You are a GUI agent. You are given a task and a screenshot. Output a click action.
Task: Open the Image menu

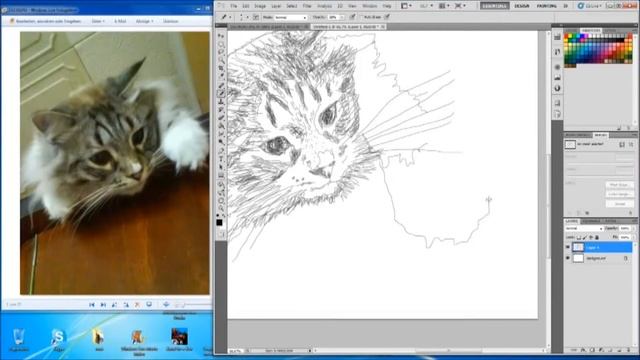click(x=260, y=6)
